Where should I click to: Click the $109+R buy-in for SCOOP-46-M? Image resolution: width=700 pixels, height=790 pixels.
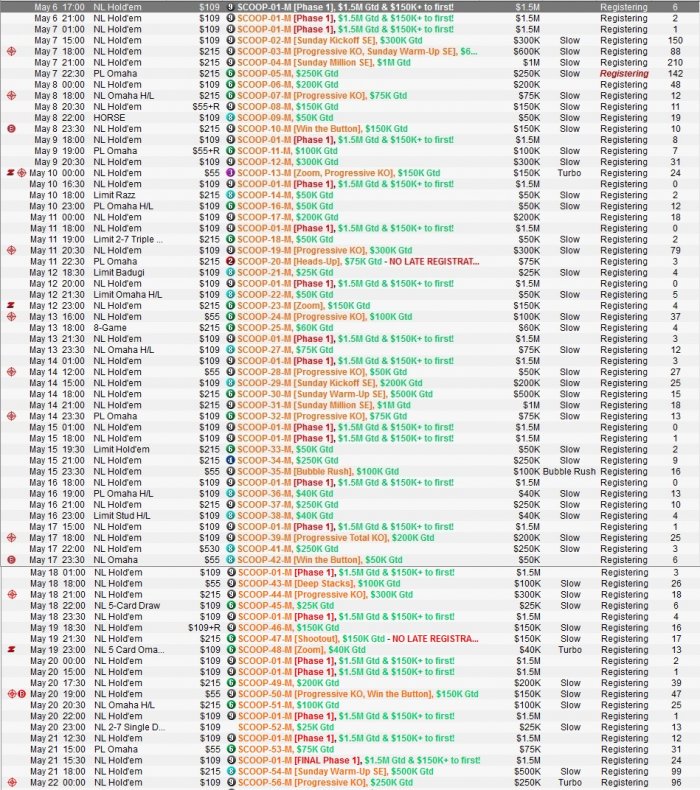point(204,628)
